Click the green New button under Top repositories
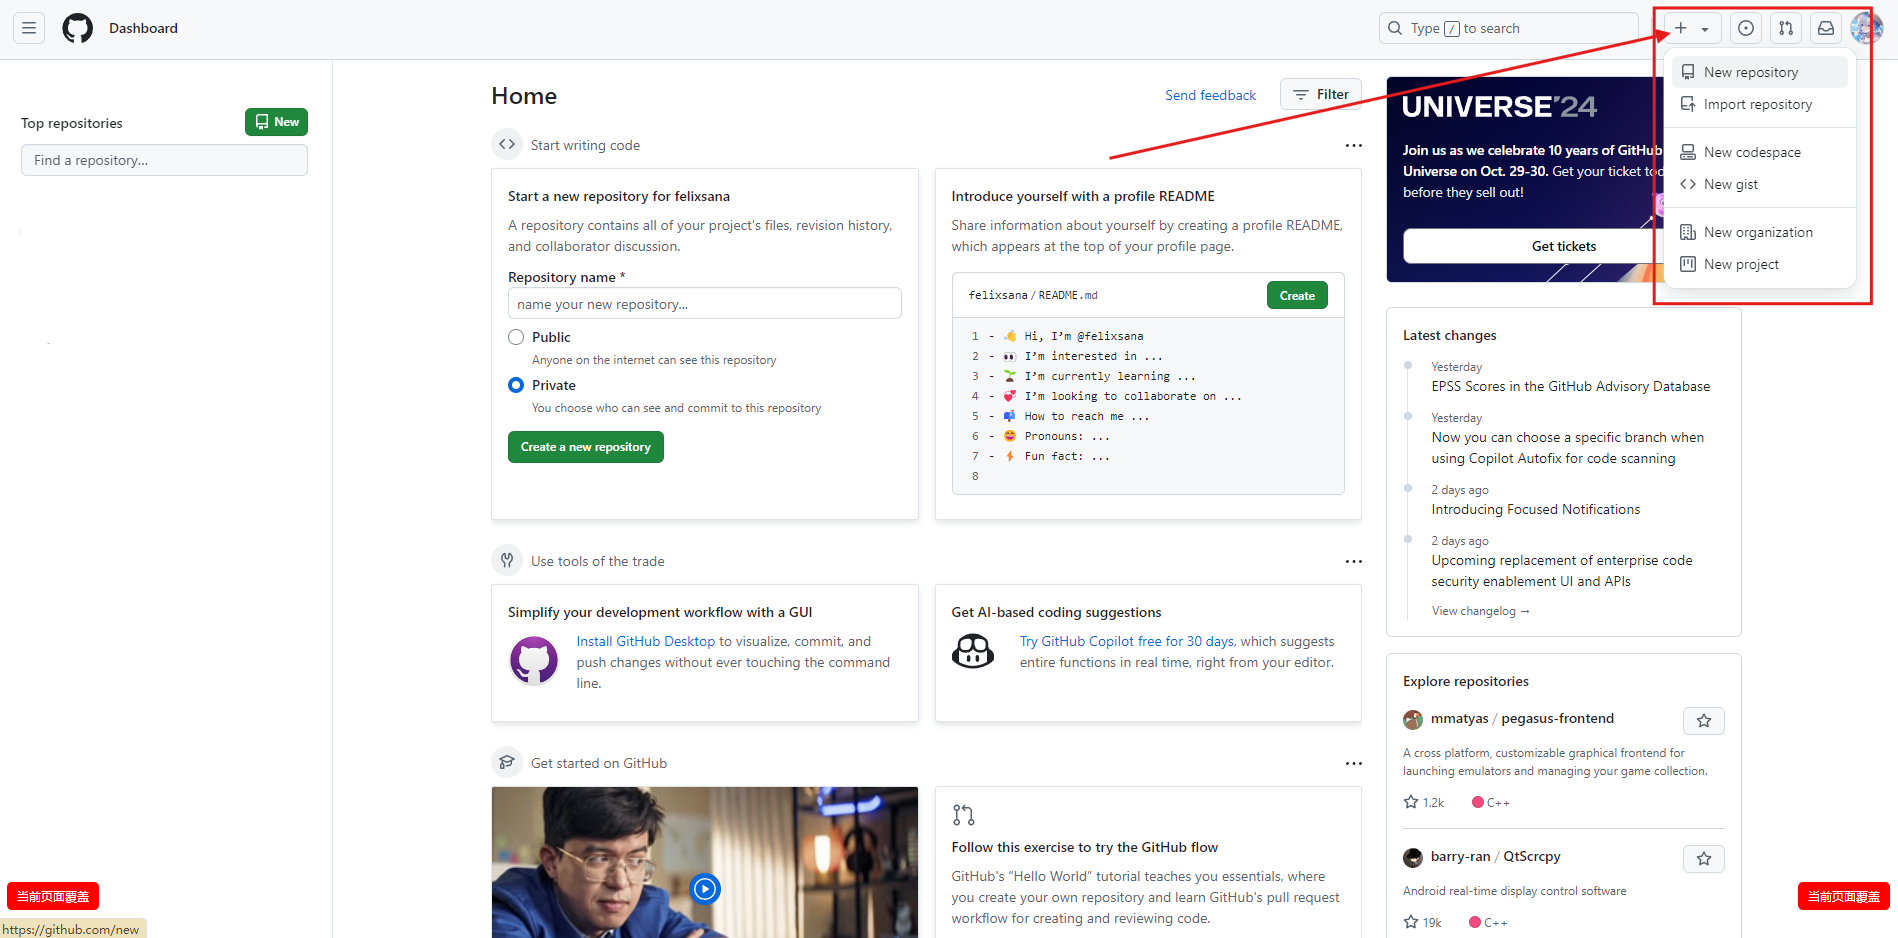Screen dimensions: 1898x938 276,122
